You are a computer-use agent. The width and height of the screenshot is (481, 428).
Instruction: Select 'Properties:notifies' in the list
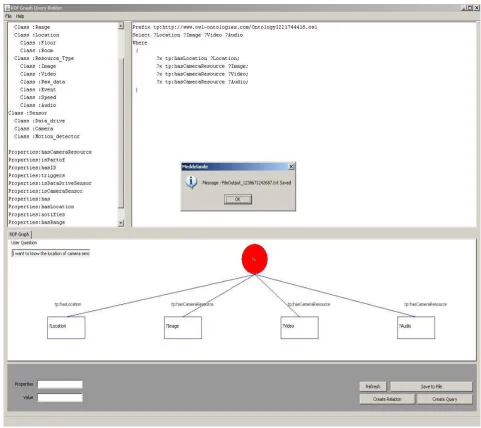pyautogui.click(x=37, y=214)
